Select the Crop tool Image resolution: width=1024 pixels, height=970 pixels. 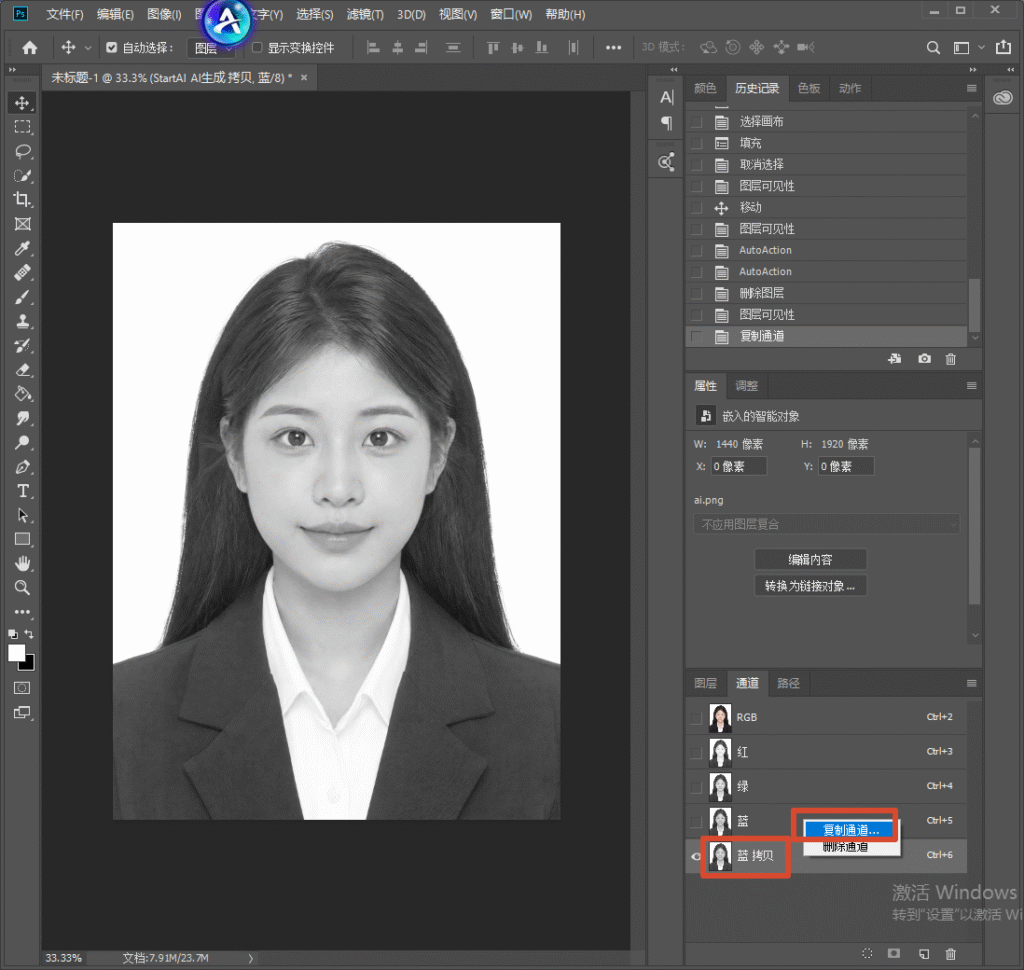(23, 200)
